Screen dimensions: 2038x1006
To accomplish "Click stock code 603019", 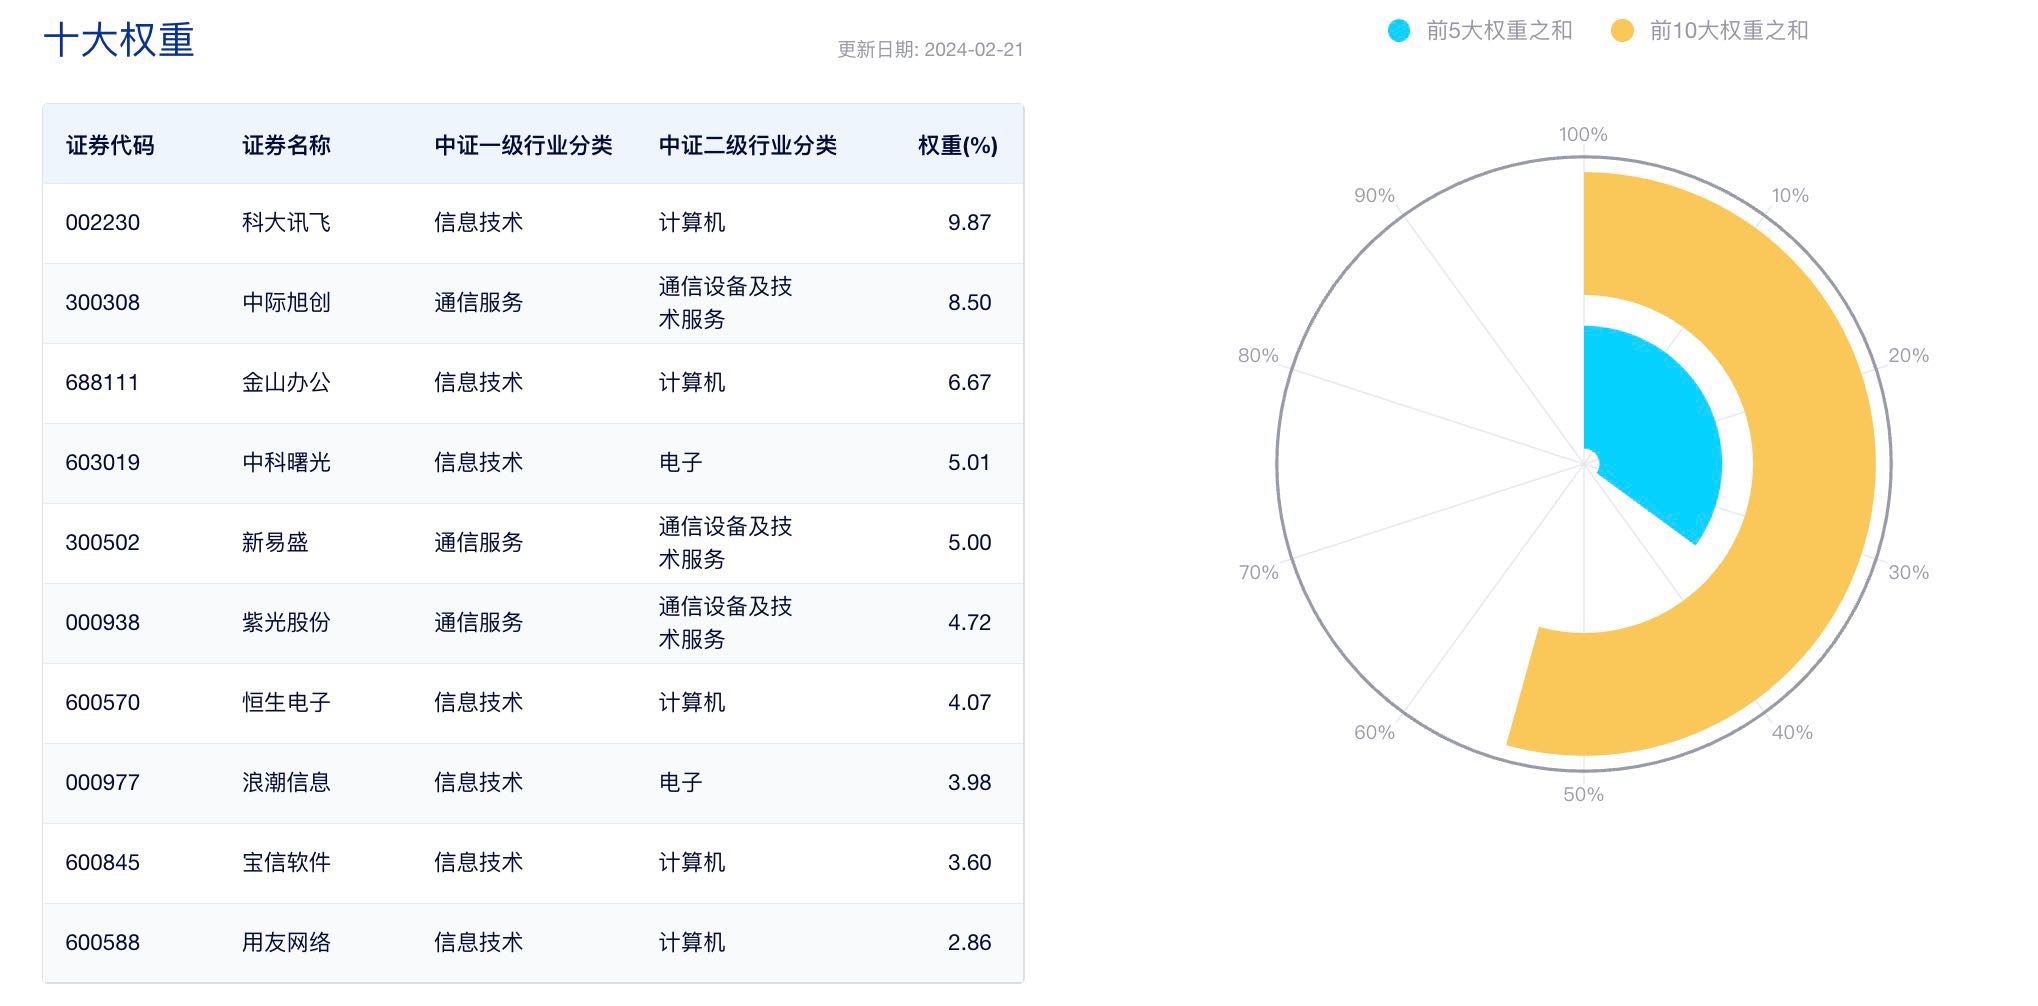I will pyautogui.click(x=102, y=462).
